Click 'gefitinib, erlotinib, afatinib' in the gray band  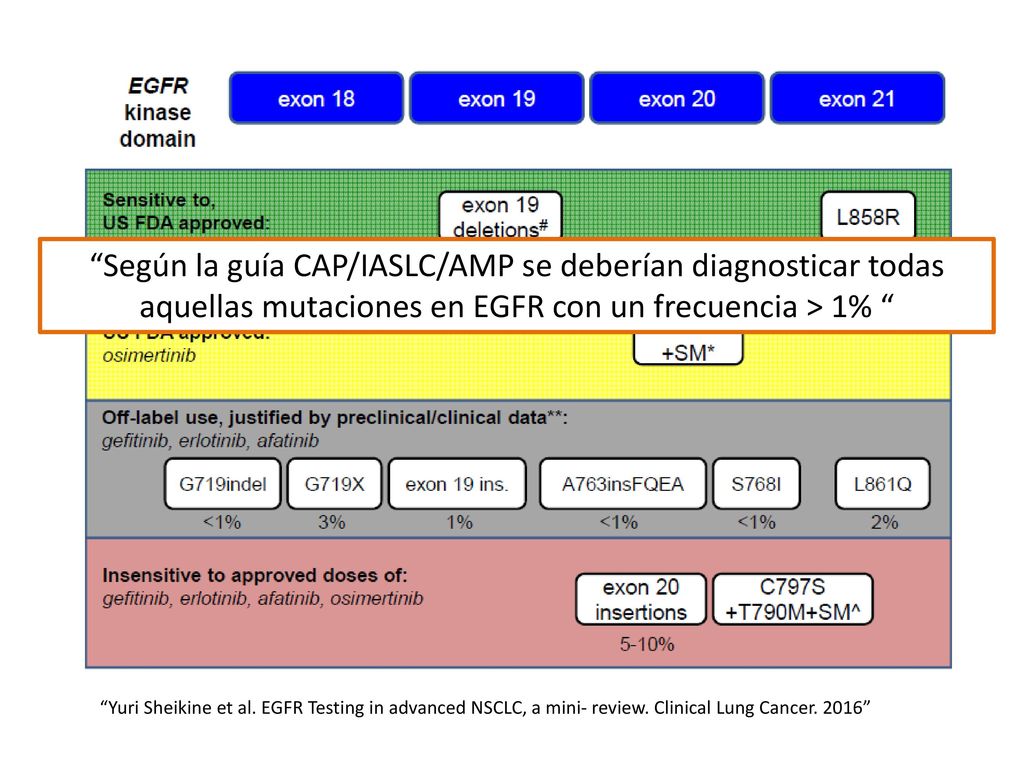(x=210, y=441)
